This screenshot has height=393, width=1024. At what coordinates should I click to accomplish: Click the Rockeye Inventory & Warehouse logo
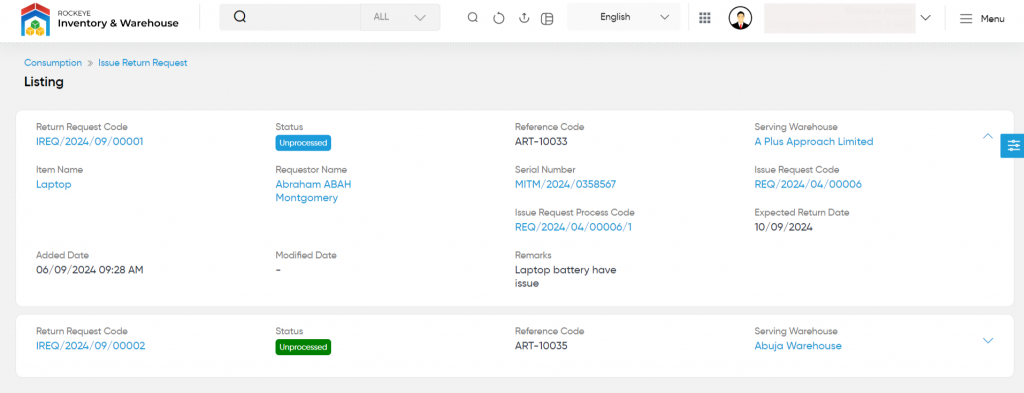pos(100,18)
